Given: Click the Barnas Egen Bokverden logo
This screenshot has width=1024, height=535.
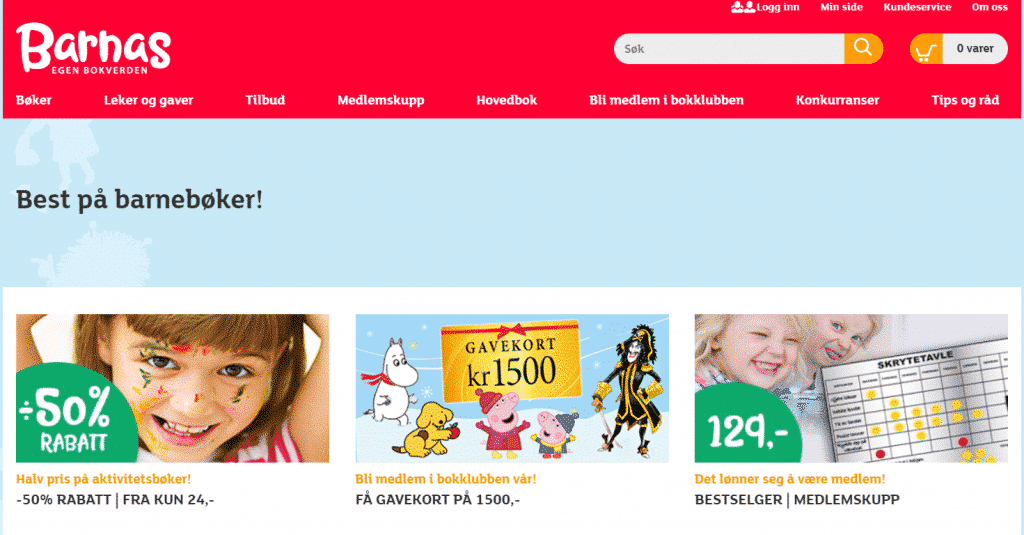Looking at the screenshot, I should 93,48.
